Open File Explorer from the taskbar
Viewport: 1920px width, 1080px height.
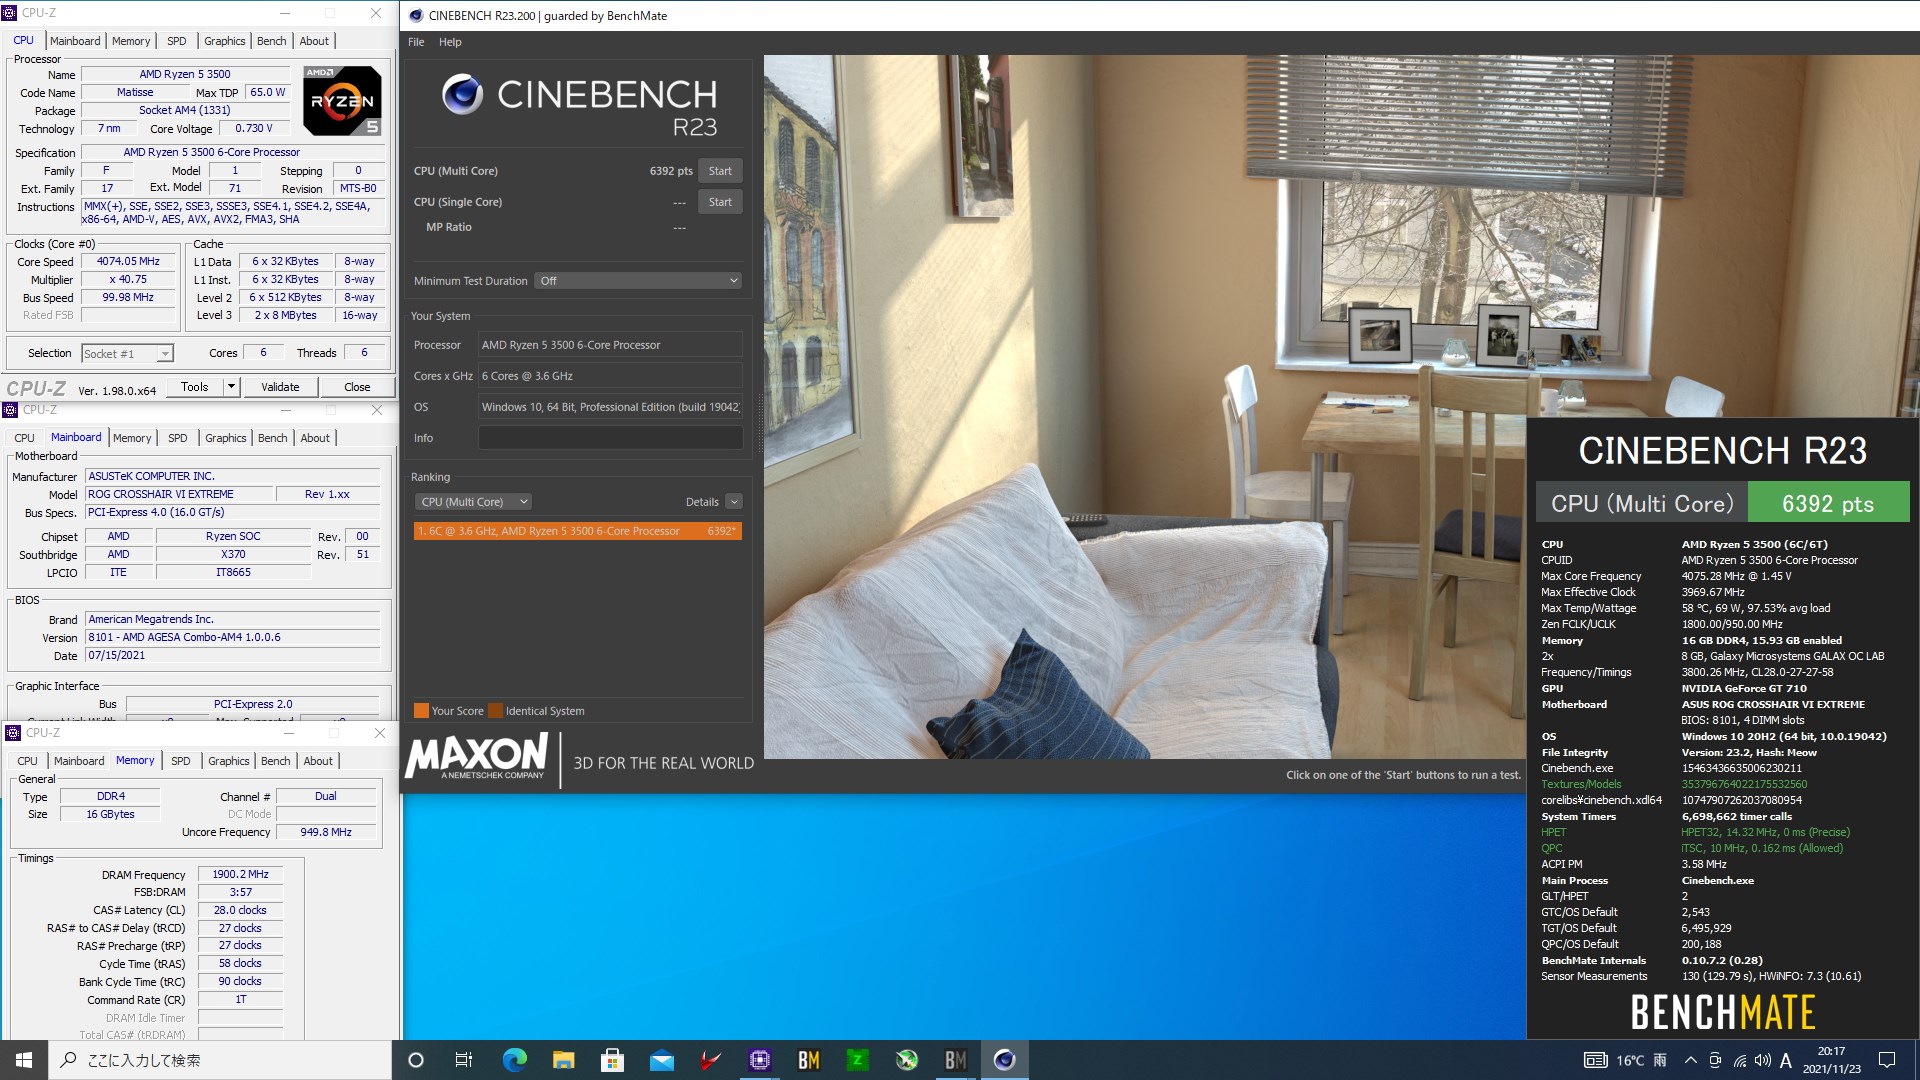(x=563, y=1060)
